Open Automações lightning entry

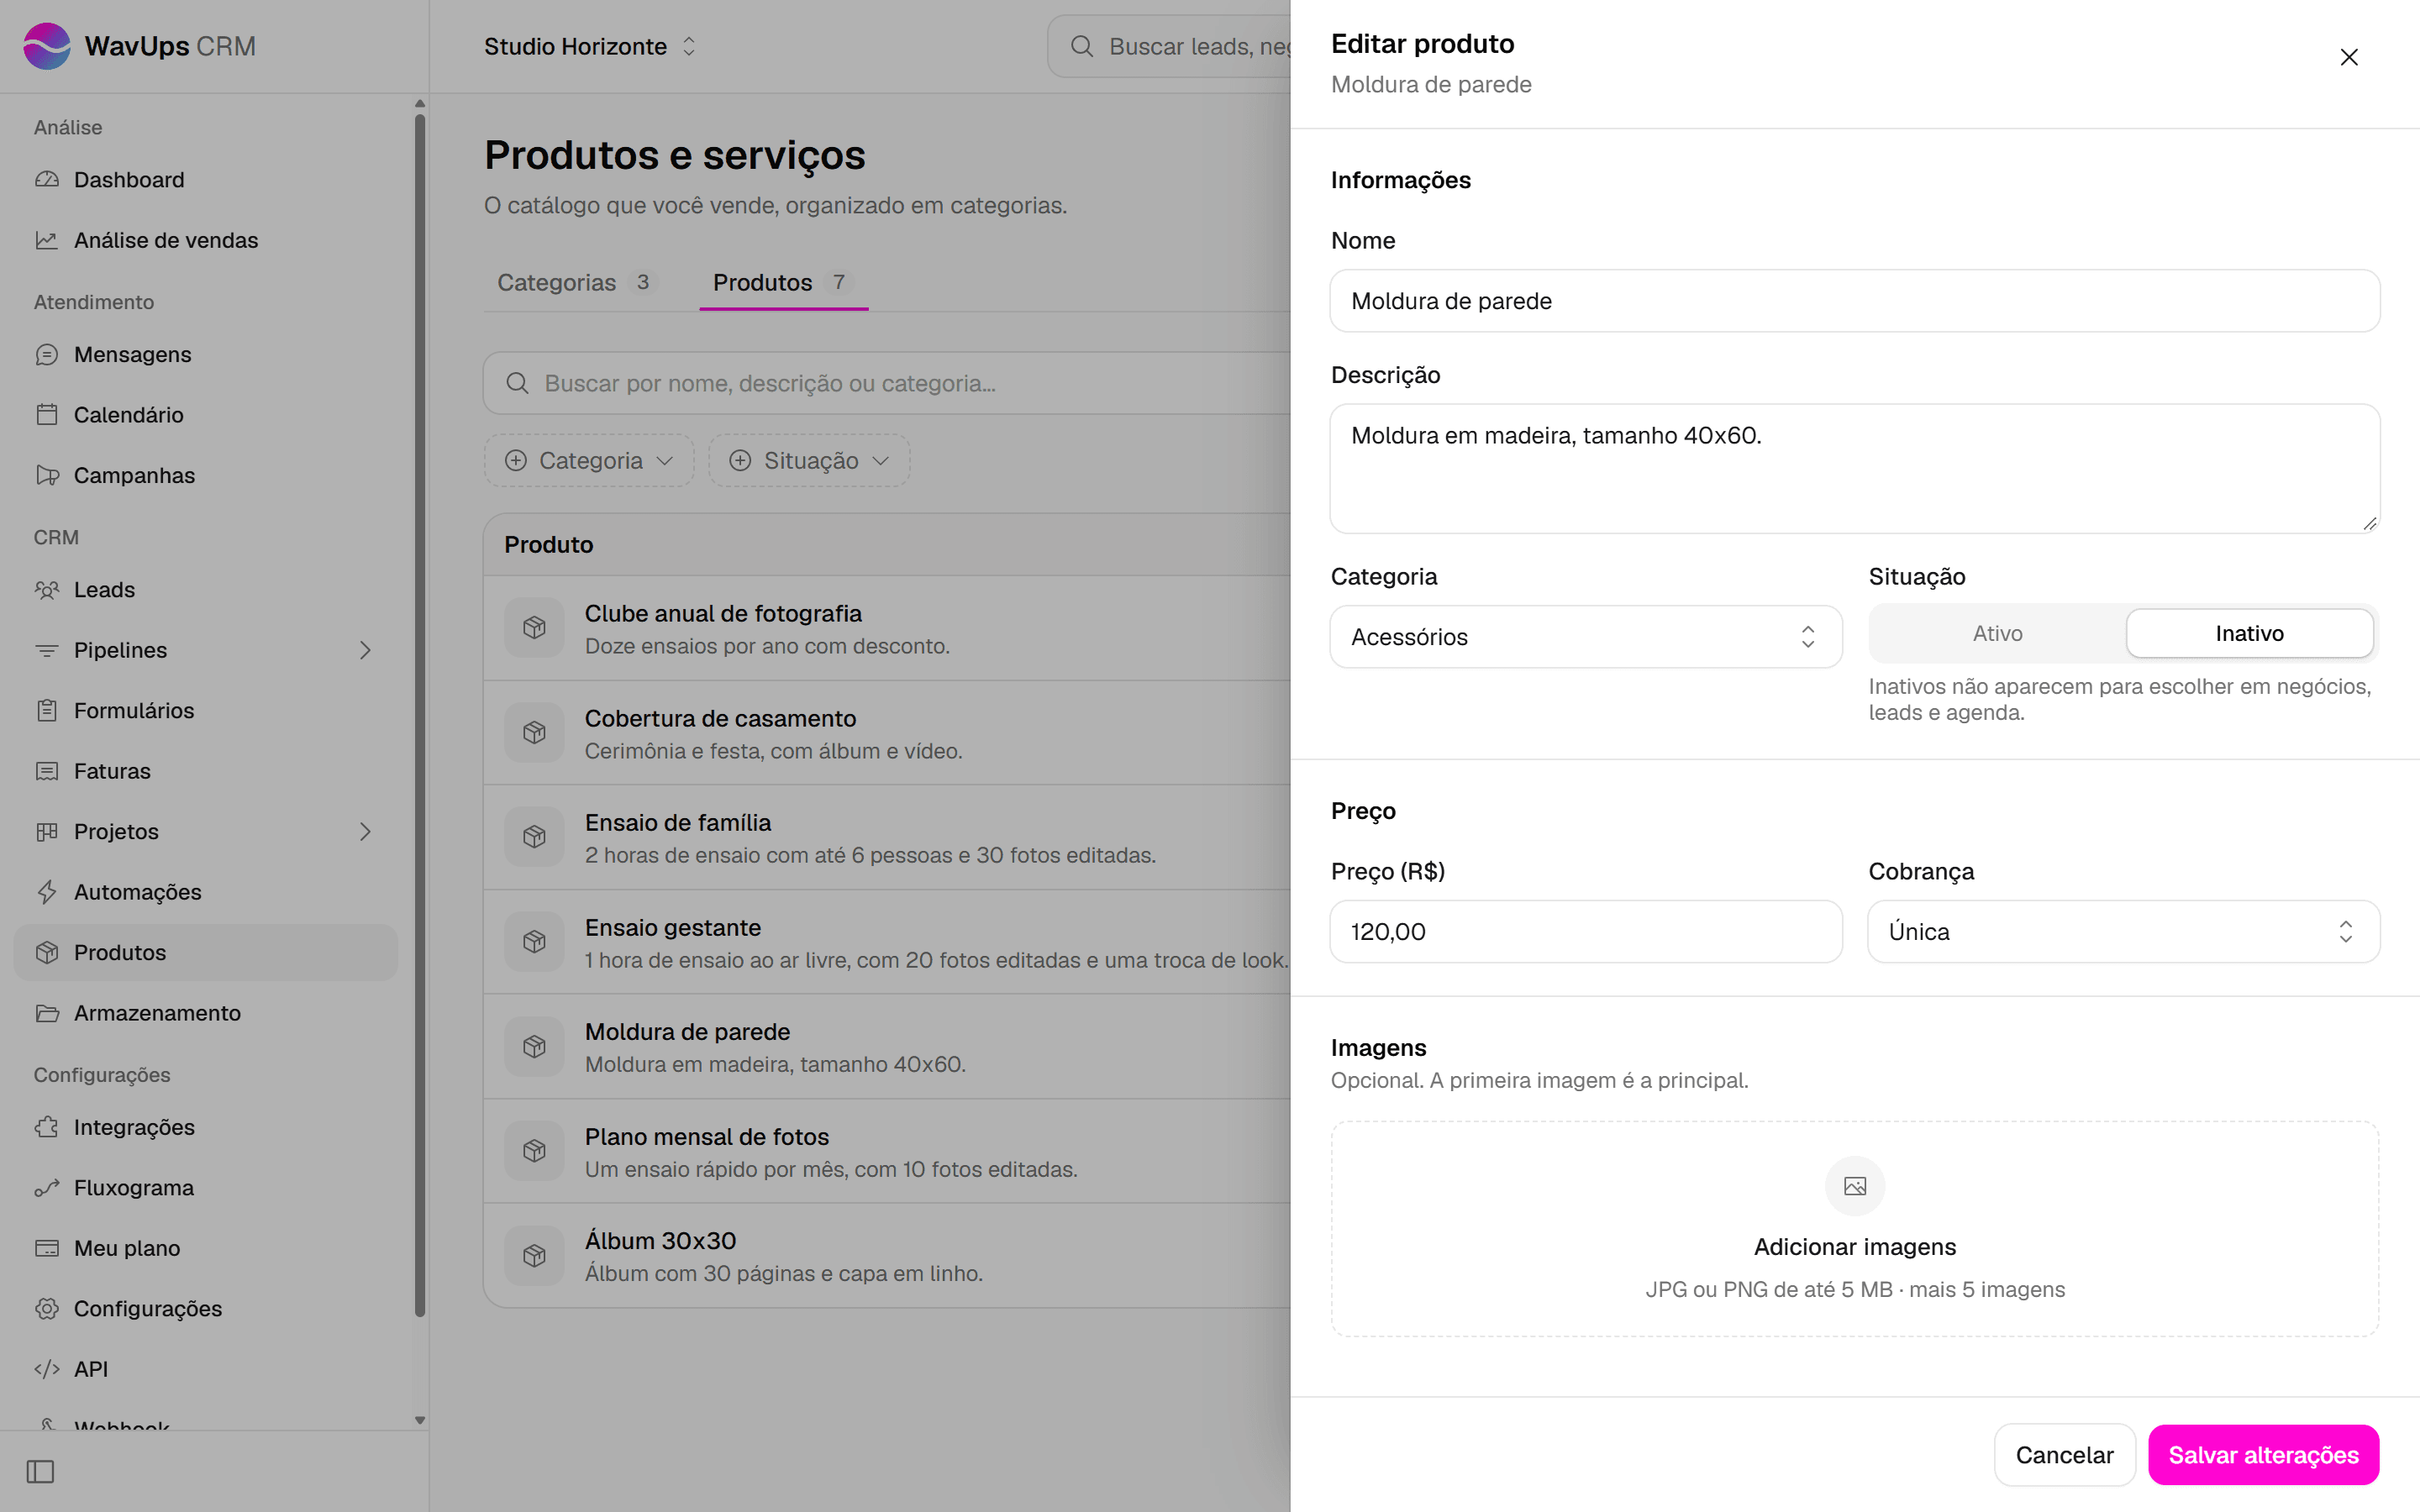205,892
